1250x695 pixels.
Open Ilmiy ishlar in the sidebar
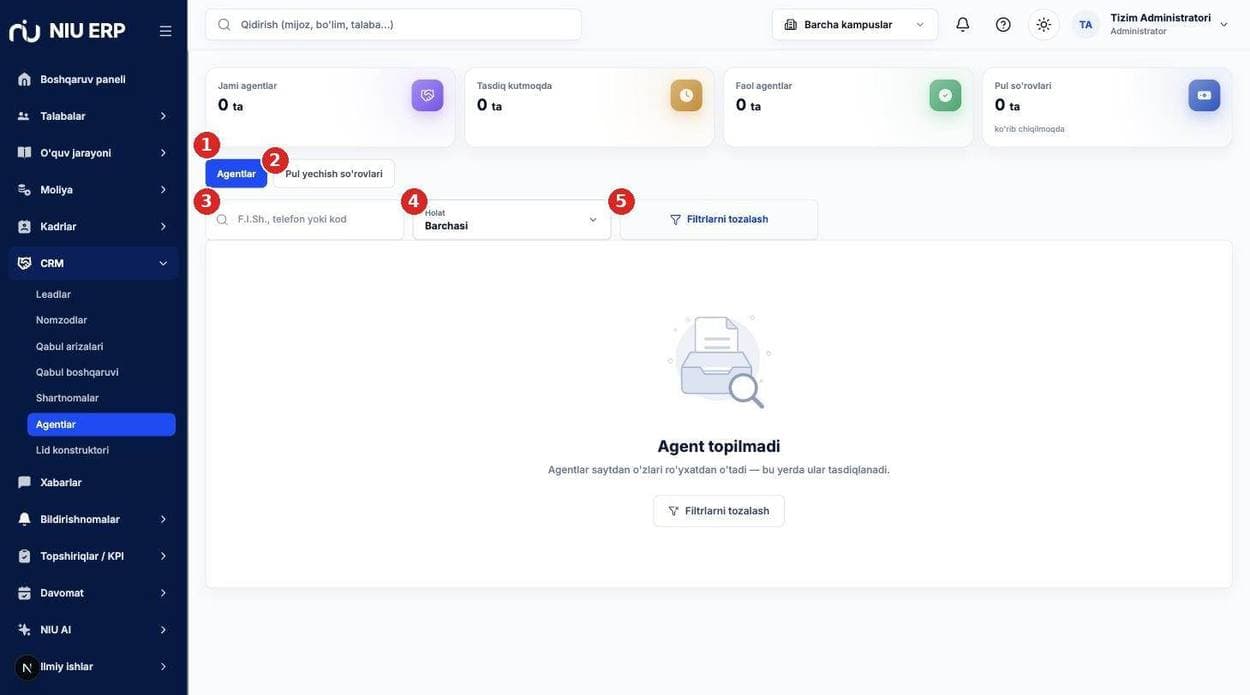pyautogui.click(x=94, y=667)
